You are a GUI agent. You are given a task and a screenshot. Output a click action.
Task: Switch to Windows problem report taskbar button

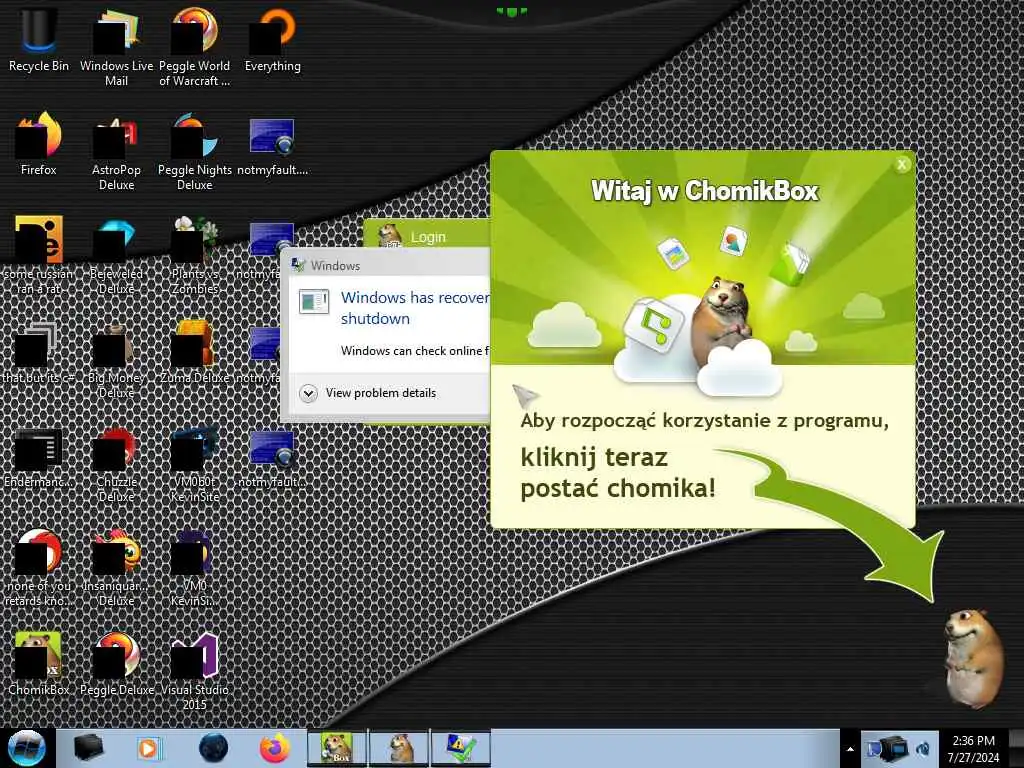(x=460, y=748)
